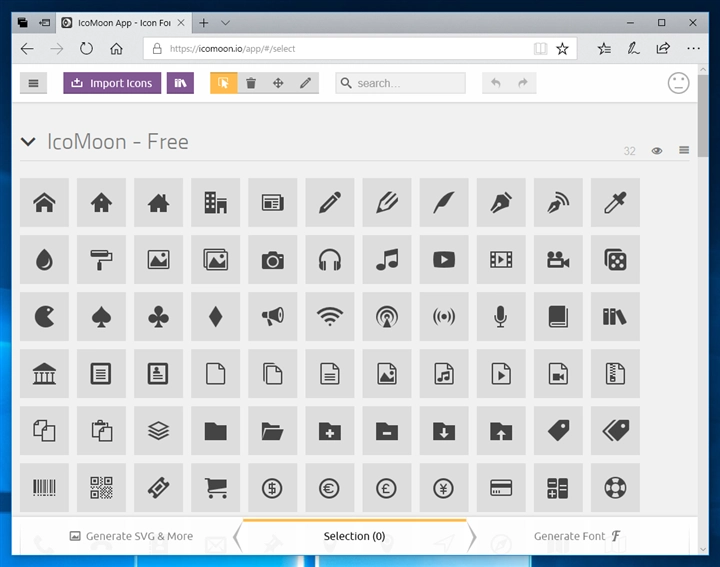This screenshot has width=720, height=567.
Task: Select the folder download icon
Action: click(444, 431)
